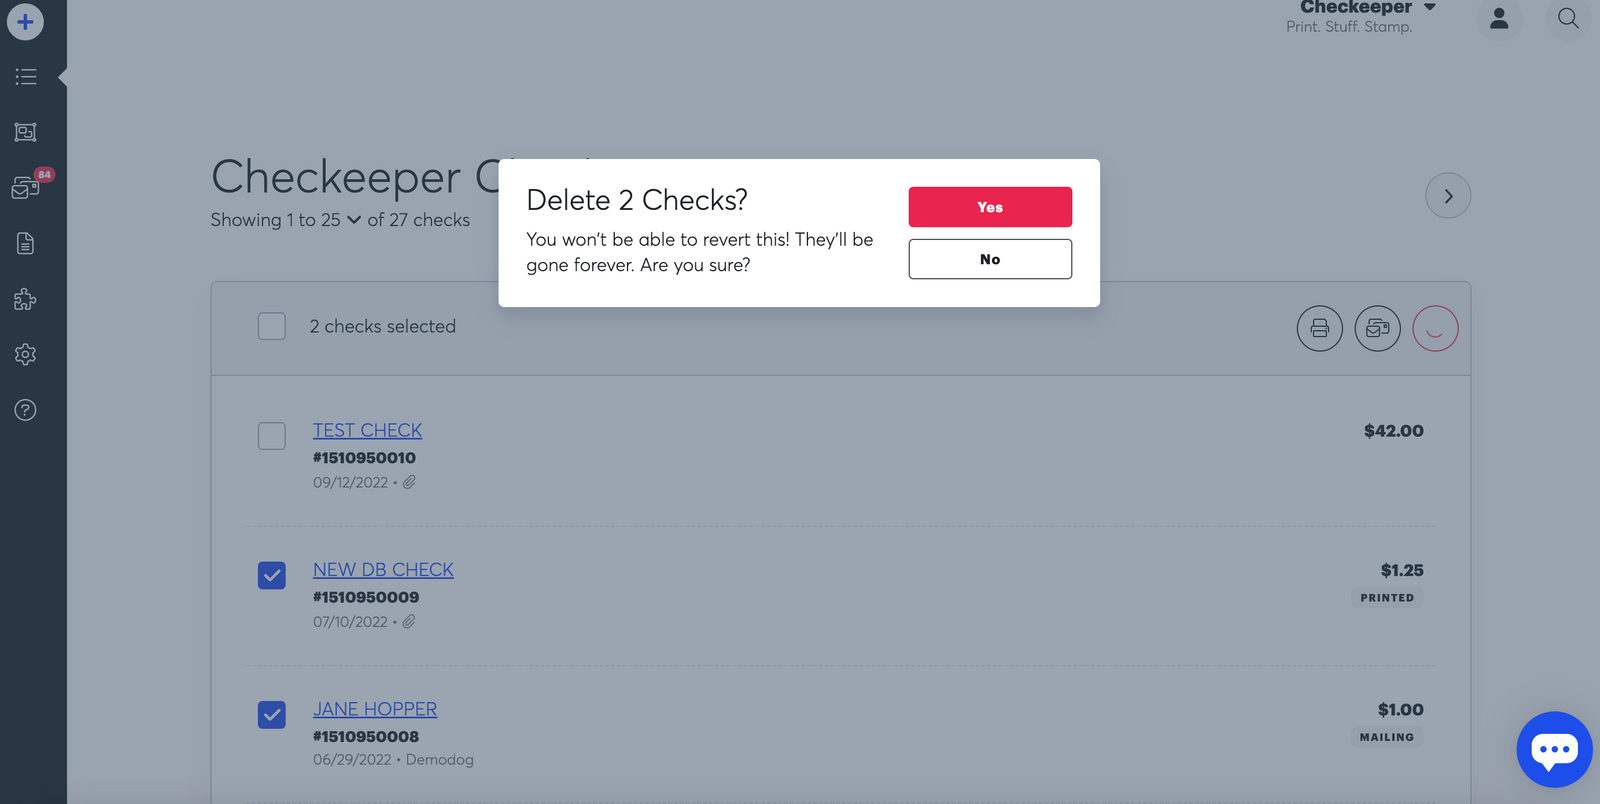This screenshot has width=1600, height=804.
Task: Click check number #1510950008
Action: [366, 737]
